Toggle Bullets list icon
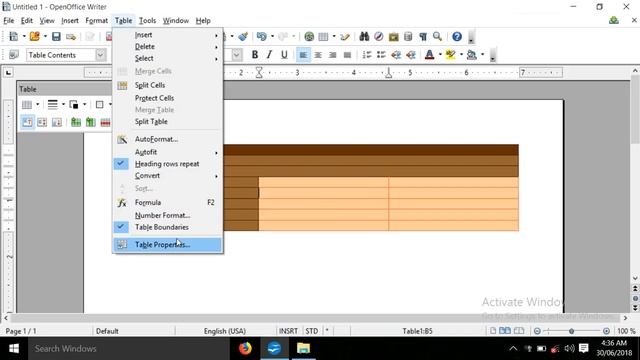The image size is (640, 360). (x=381, y=55)
